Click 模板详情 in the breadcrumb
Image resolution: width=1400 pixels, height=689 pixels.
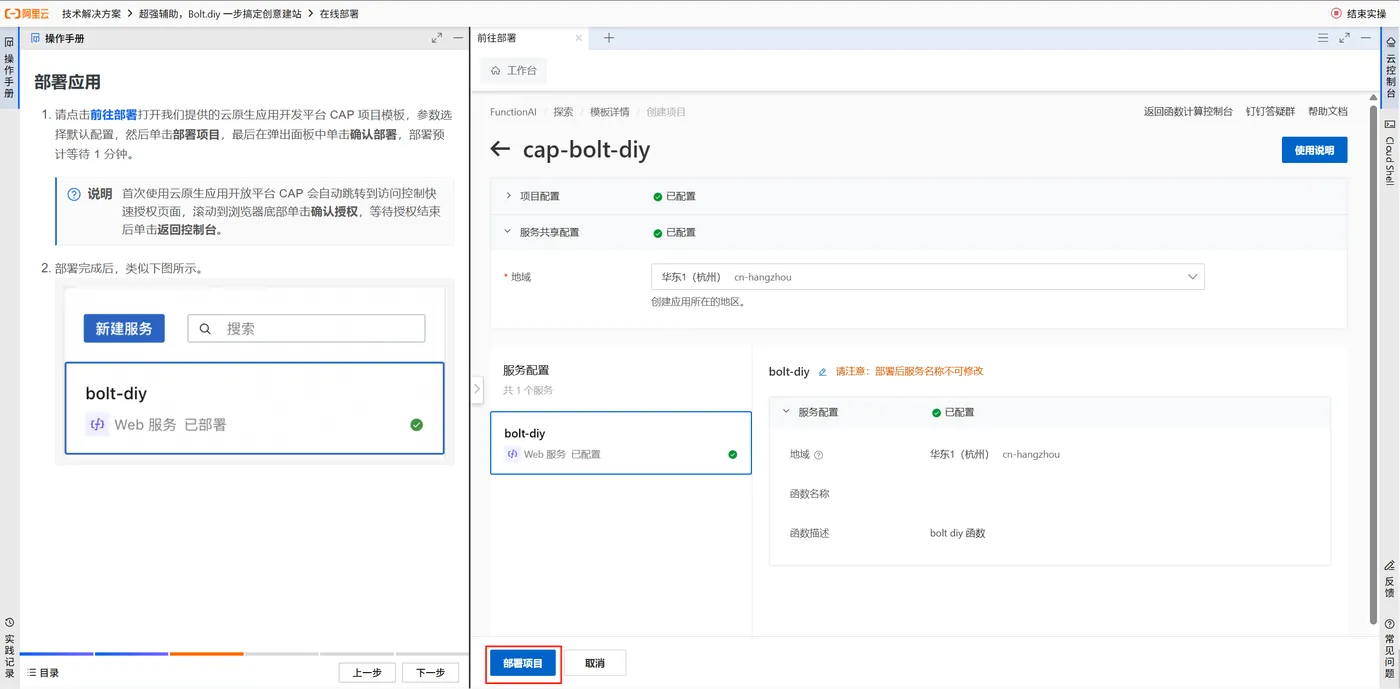(609, 112)
